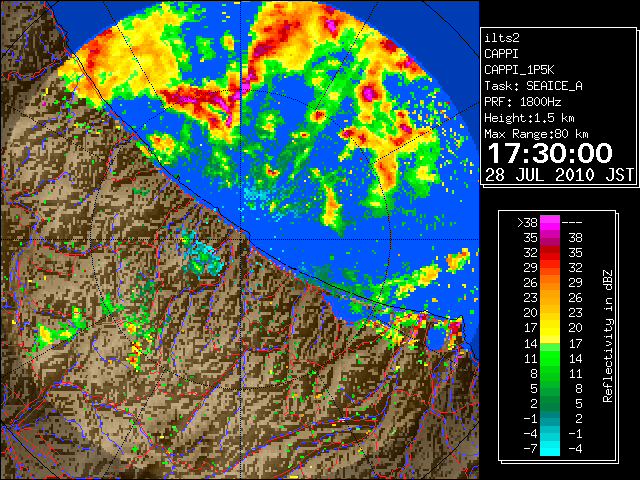Pick the cyan swatch ending the color scale

(x=550, y=449)
